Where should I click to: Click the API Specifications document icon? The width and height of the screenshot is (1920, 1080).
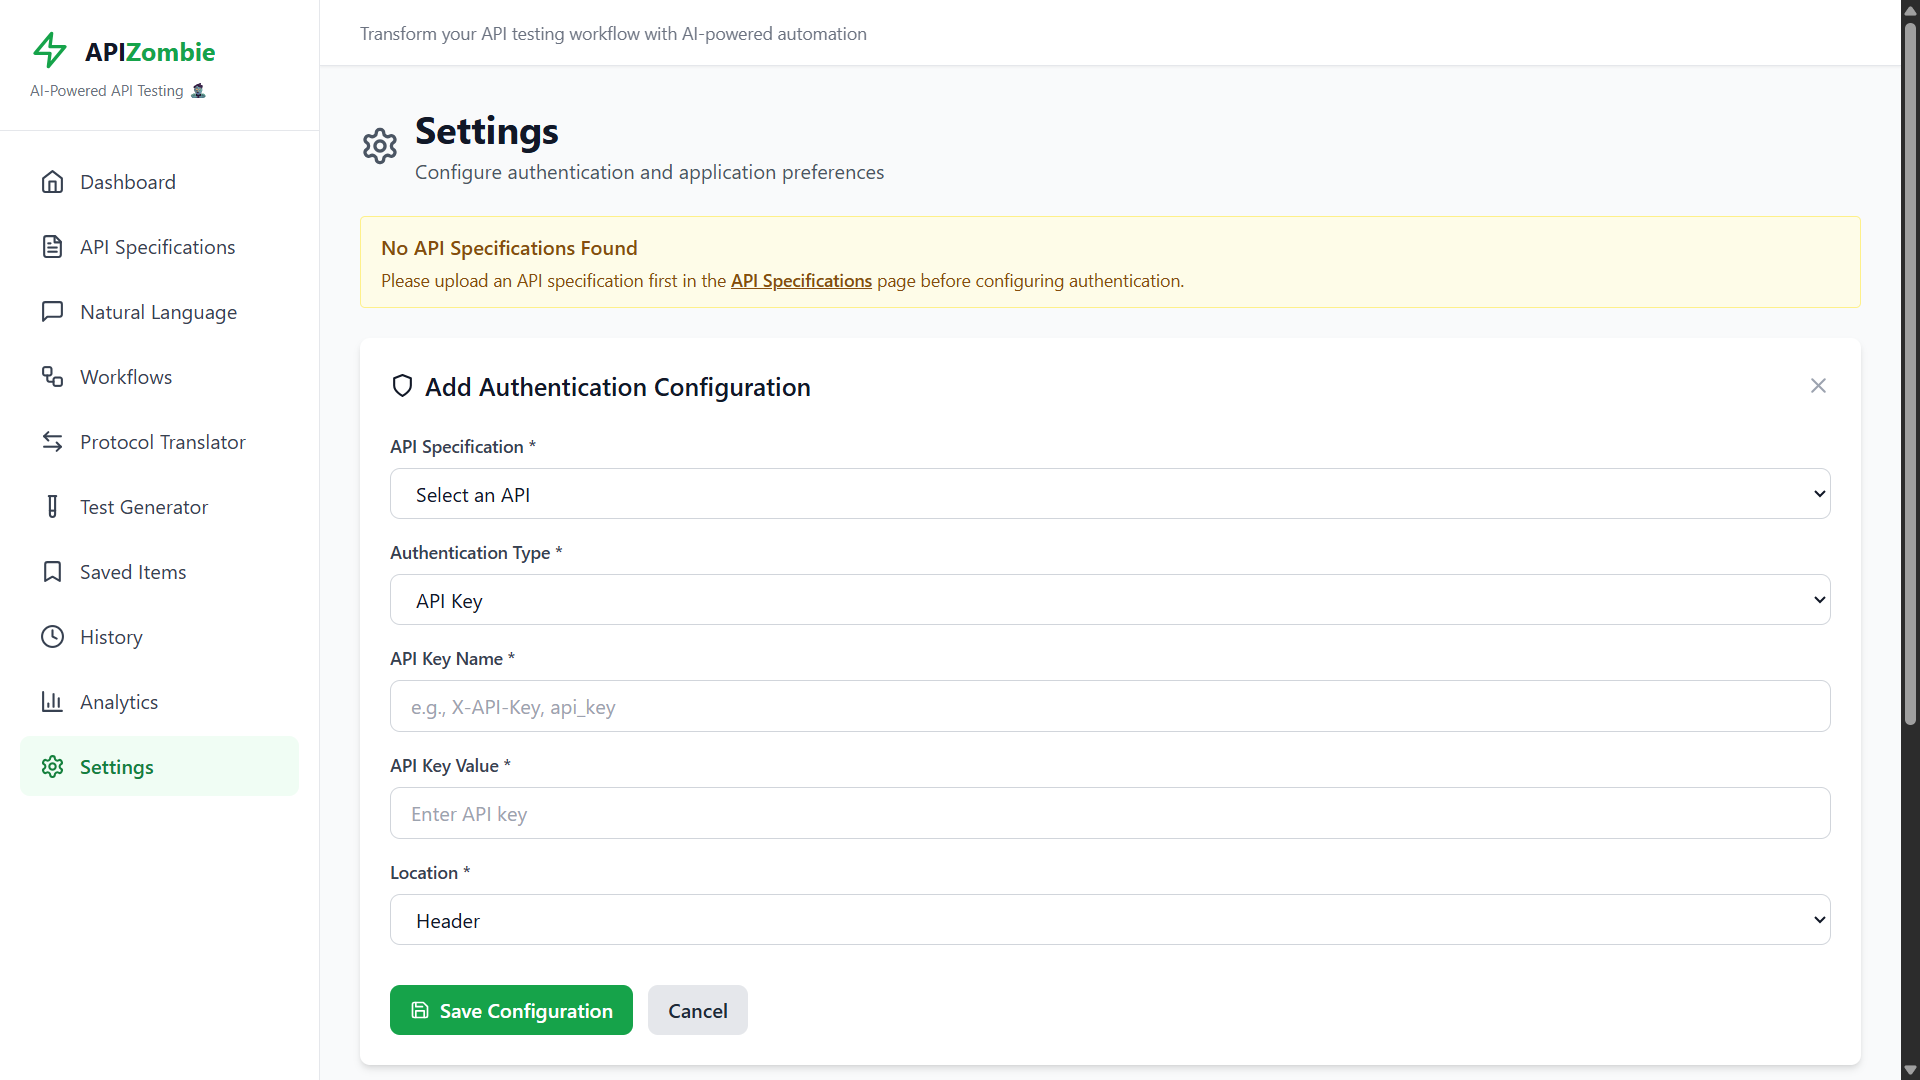pyautogui.click(x=52, y=247)
